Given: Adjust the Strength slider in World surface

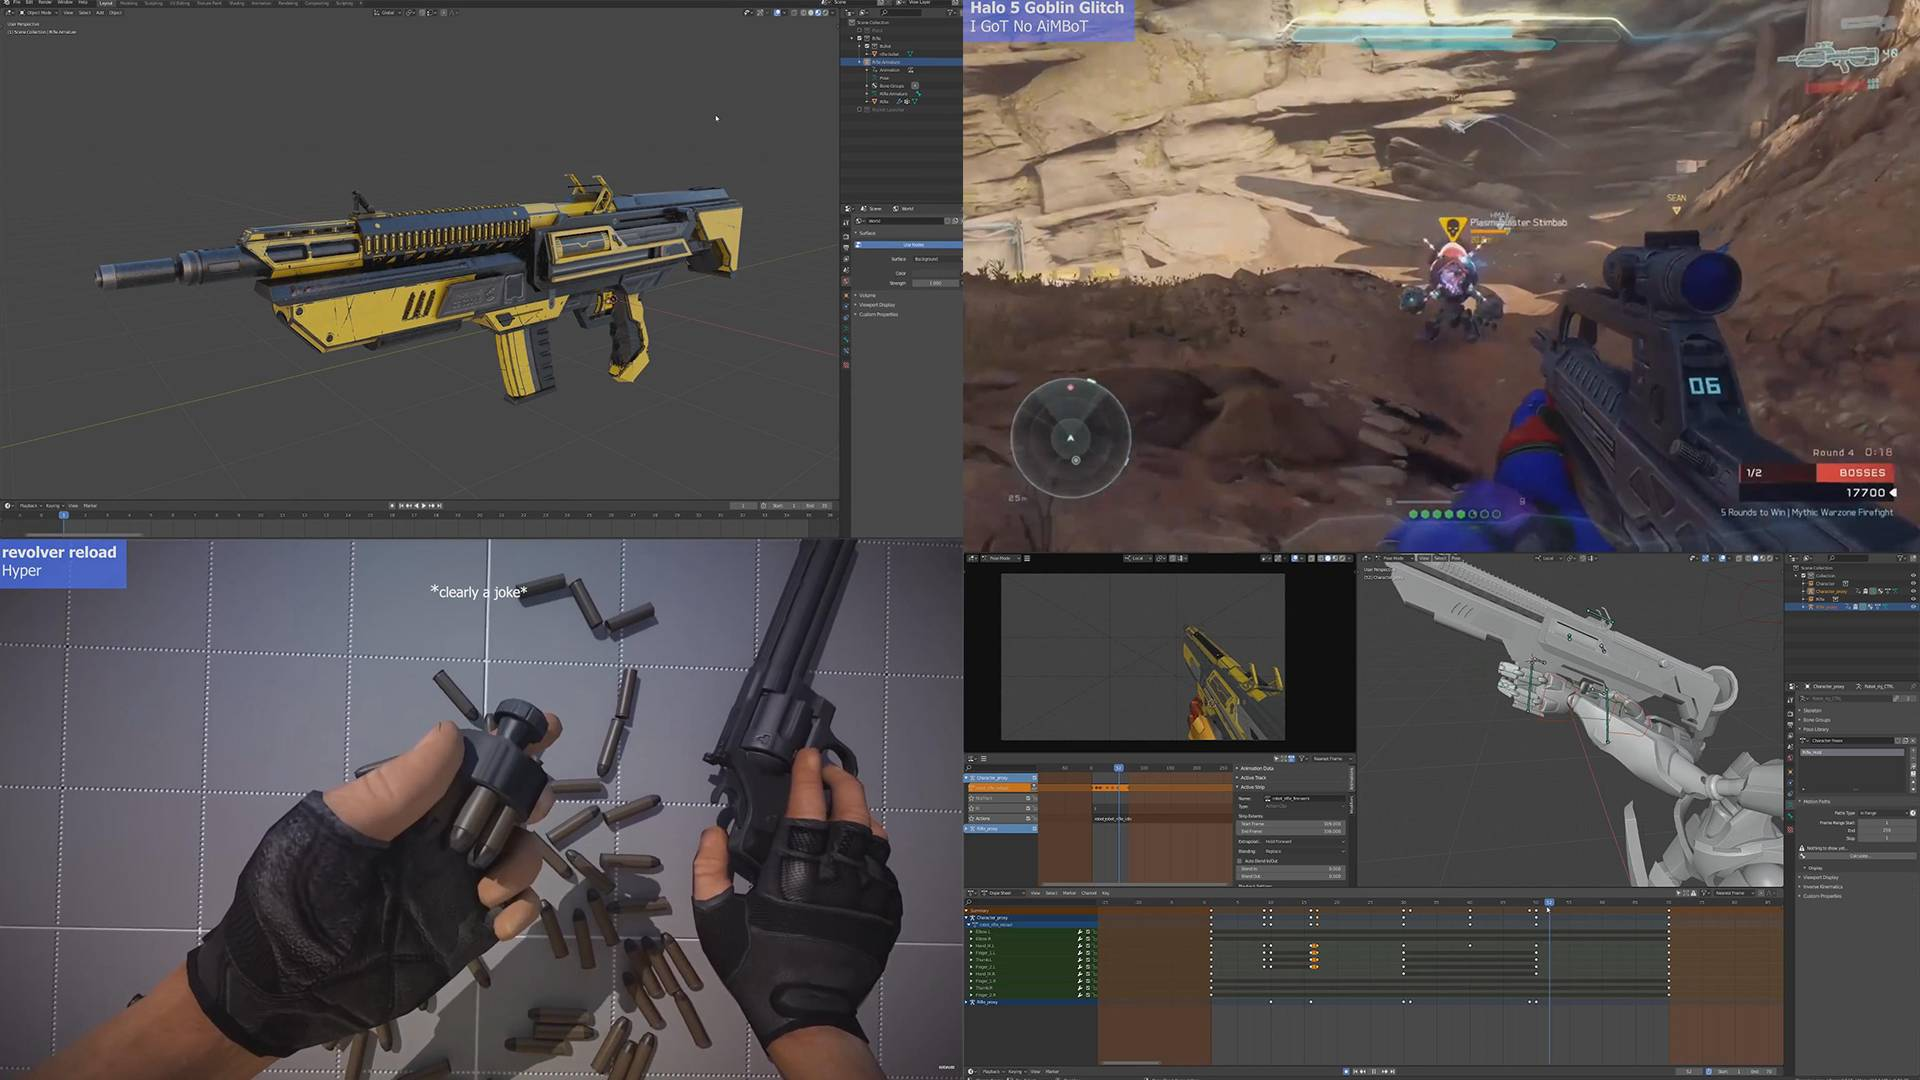Looking at the screenshot, I should point(935,283).
